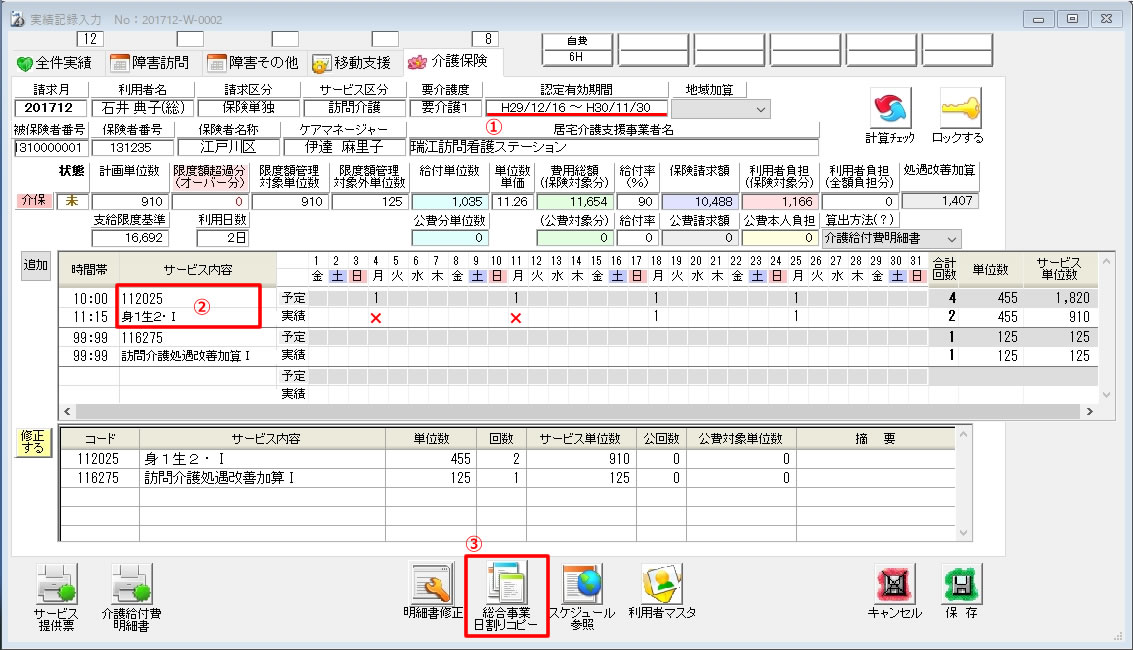Print the 介護給付費明細書
Screen dimensions: 1133x650
131,584
